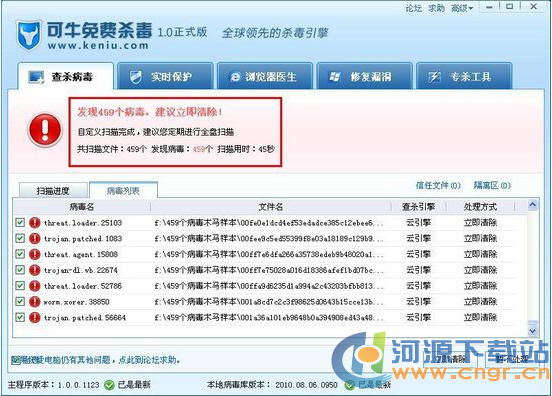
Task: Open the 论坛 link
Action: coord(414,8)
